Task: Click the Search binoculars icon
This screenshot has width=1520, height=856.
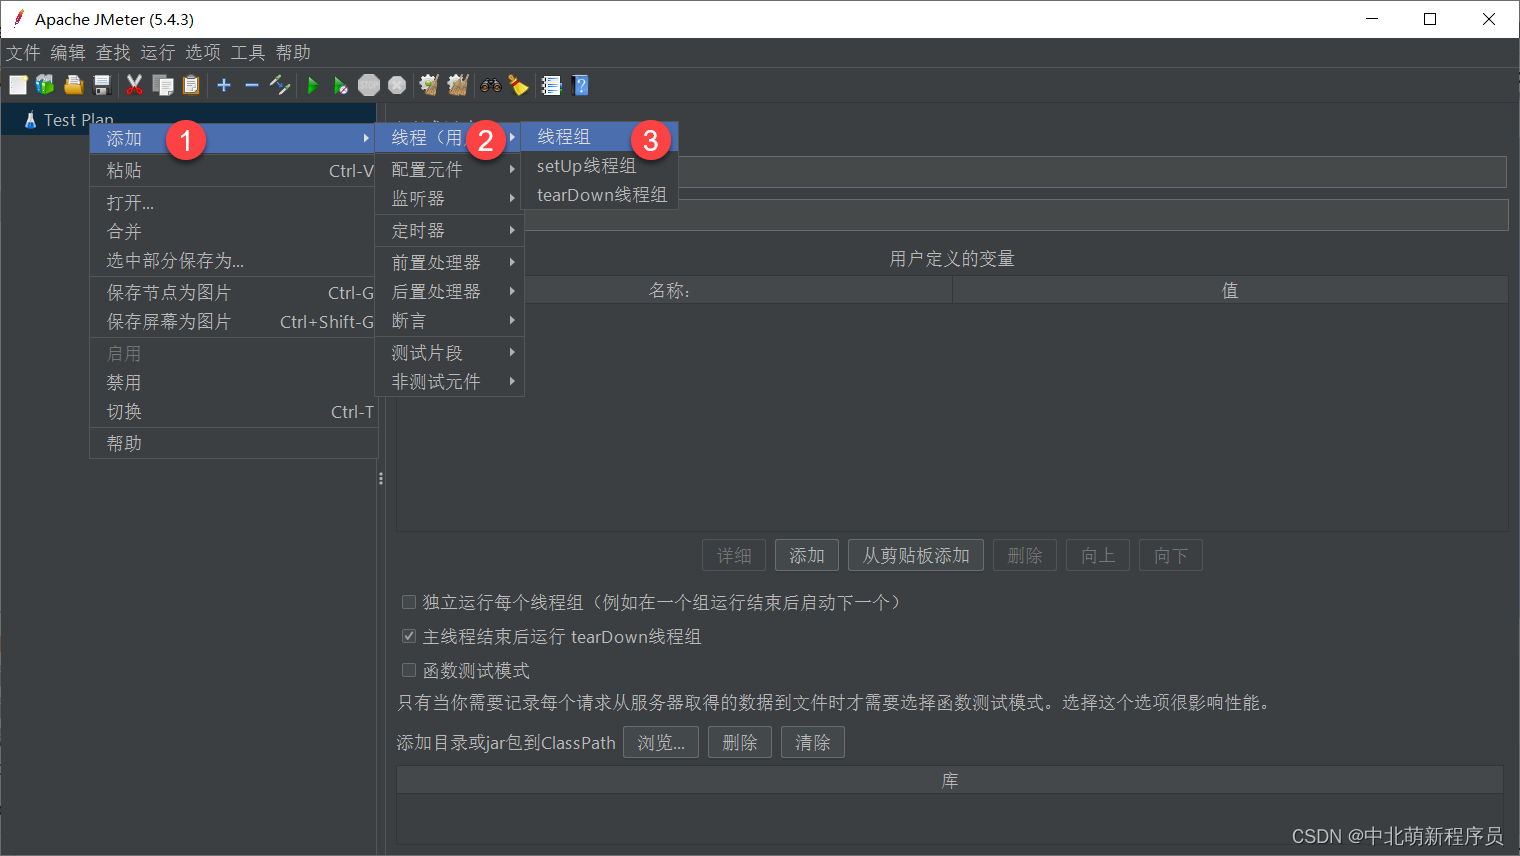Action: point(490,85)
